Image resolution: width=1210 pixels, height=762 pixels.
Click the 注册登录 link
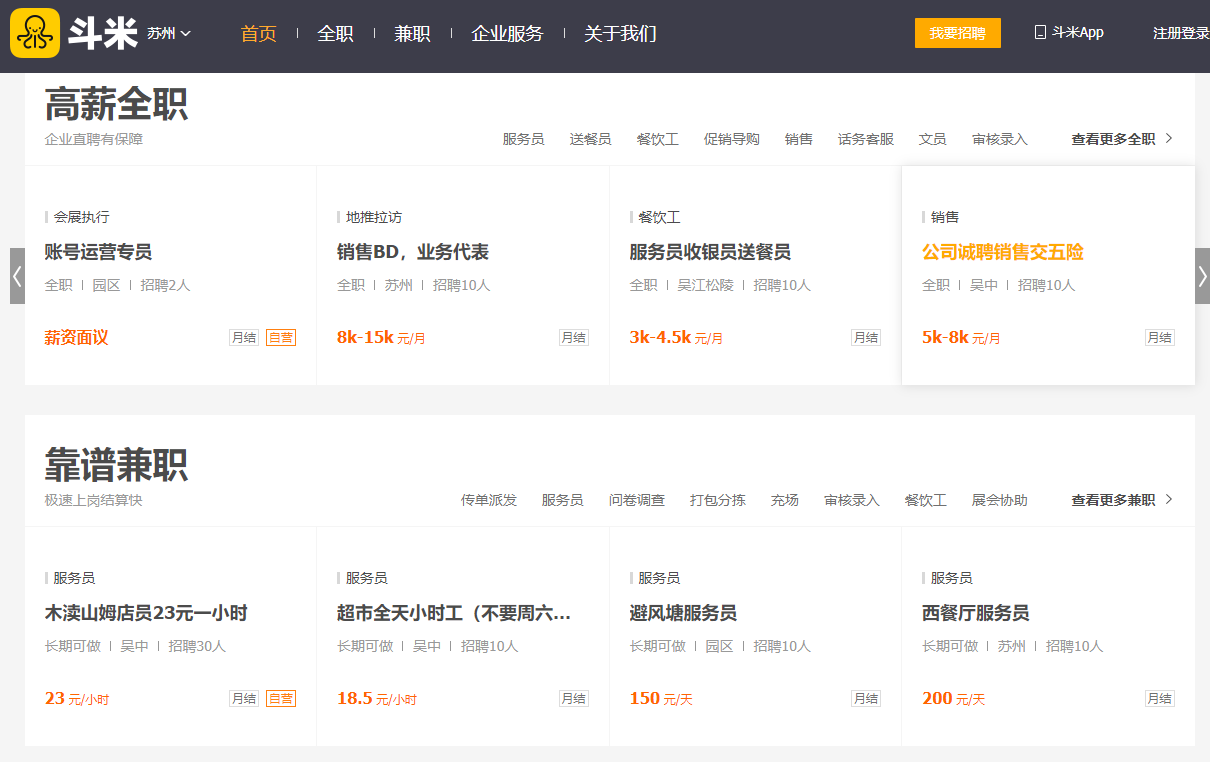[1180, 33]
